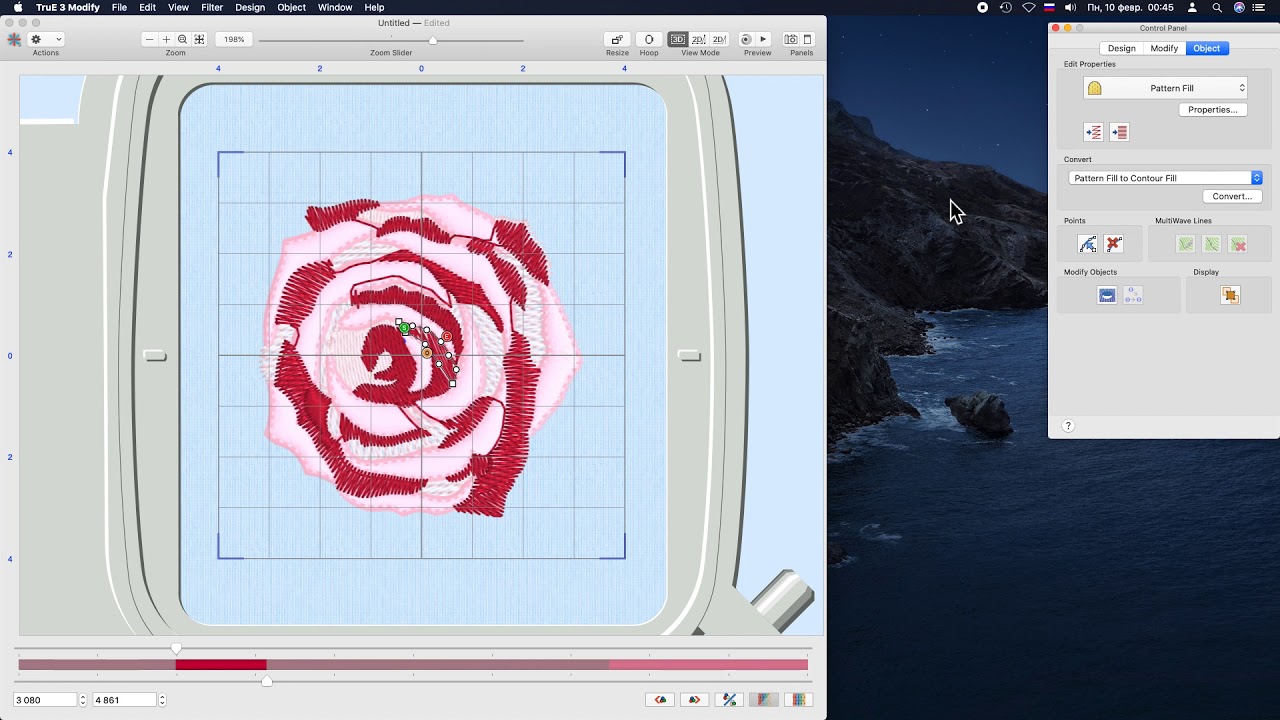This screenshot has height=720, width=1280.
Task: Click the Properties... button
Action: click(x=1212, y=110)
